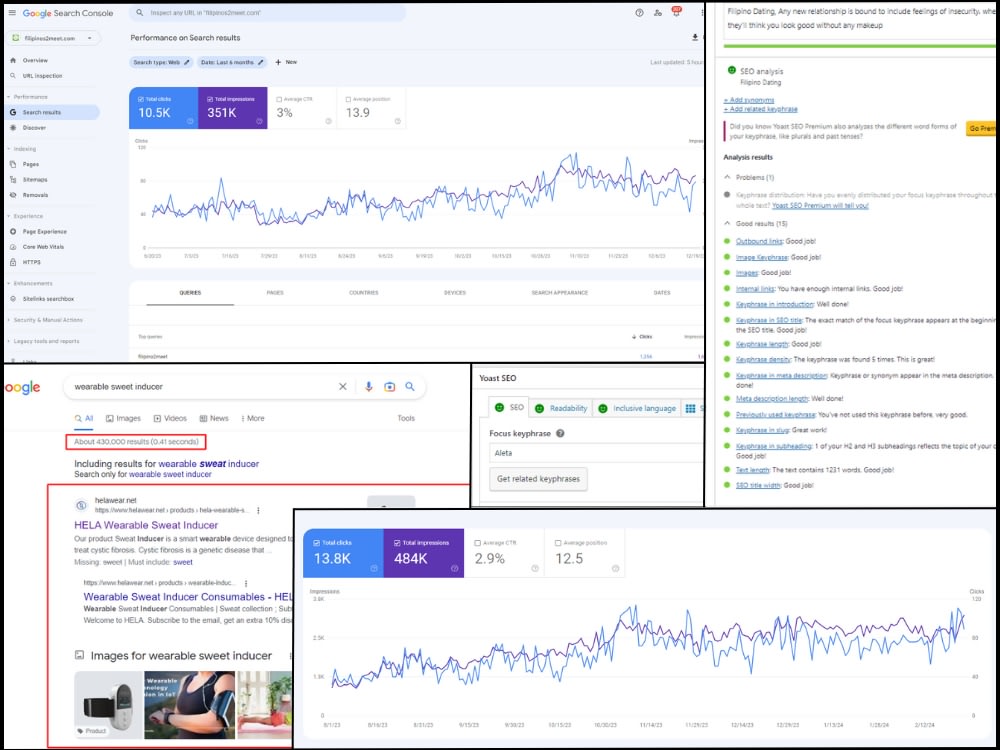This screenshot has height=750, width=1000.
Task: Edit the Date: Last 6 months filter
Action: click(232, 62)
